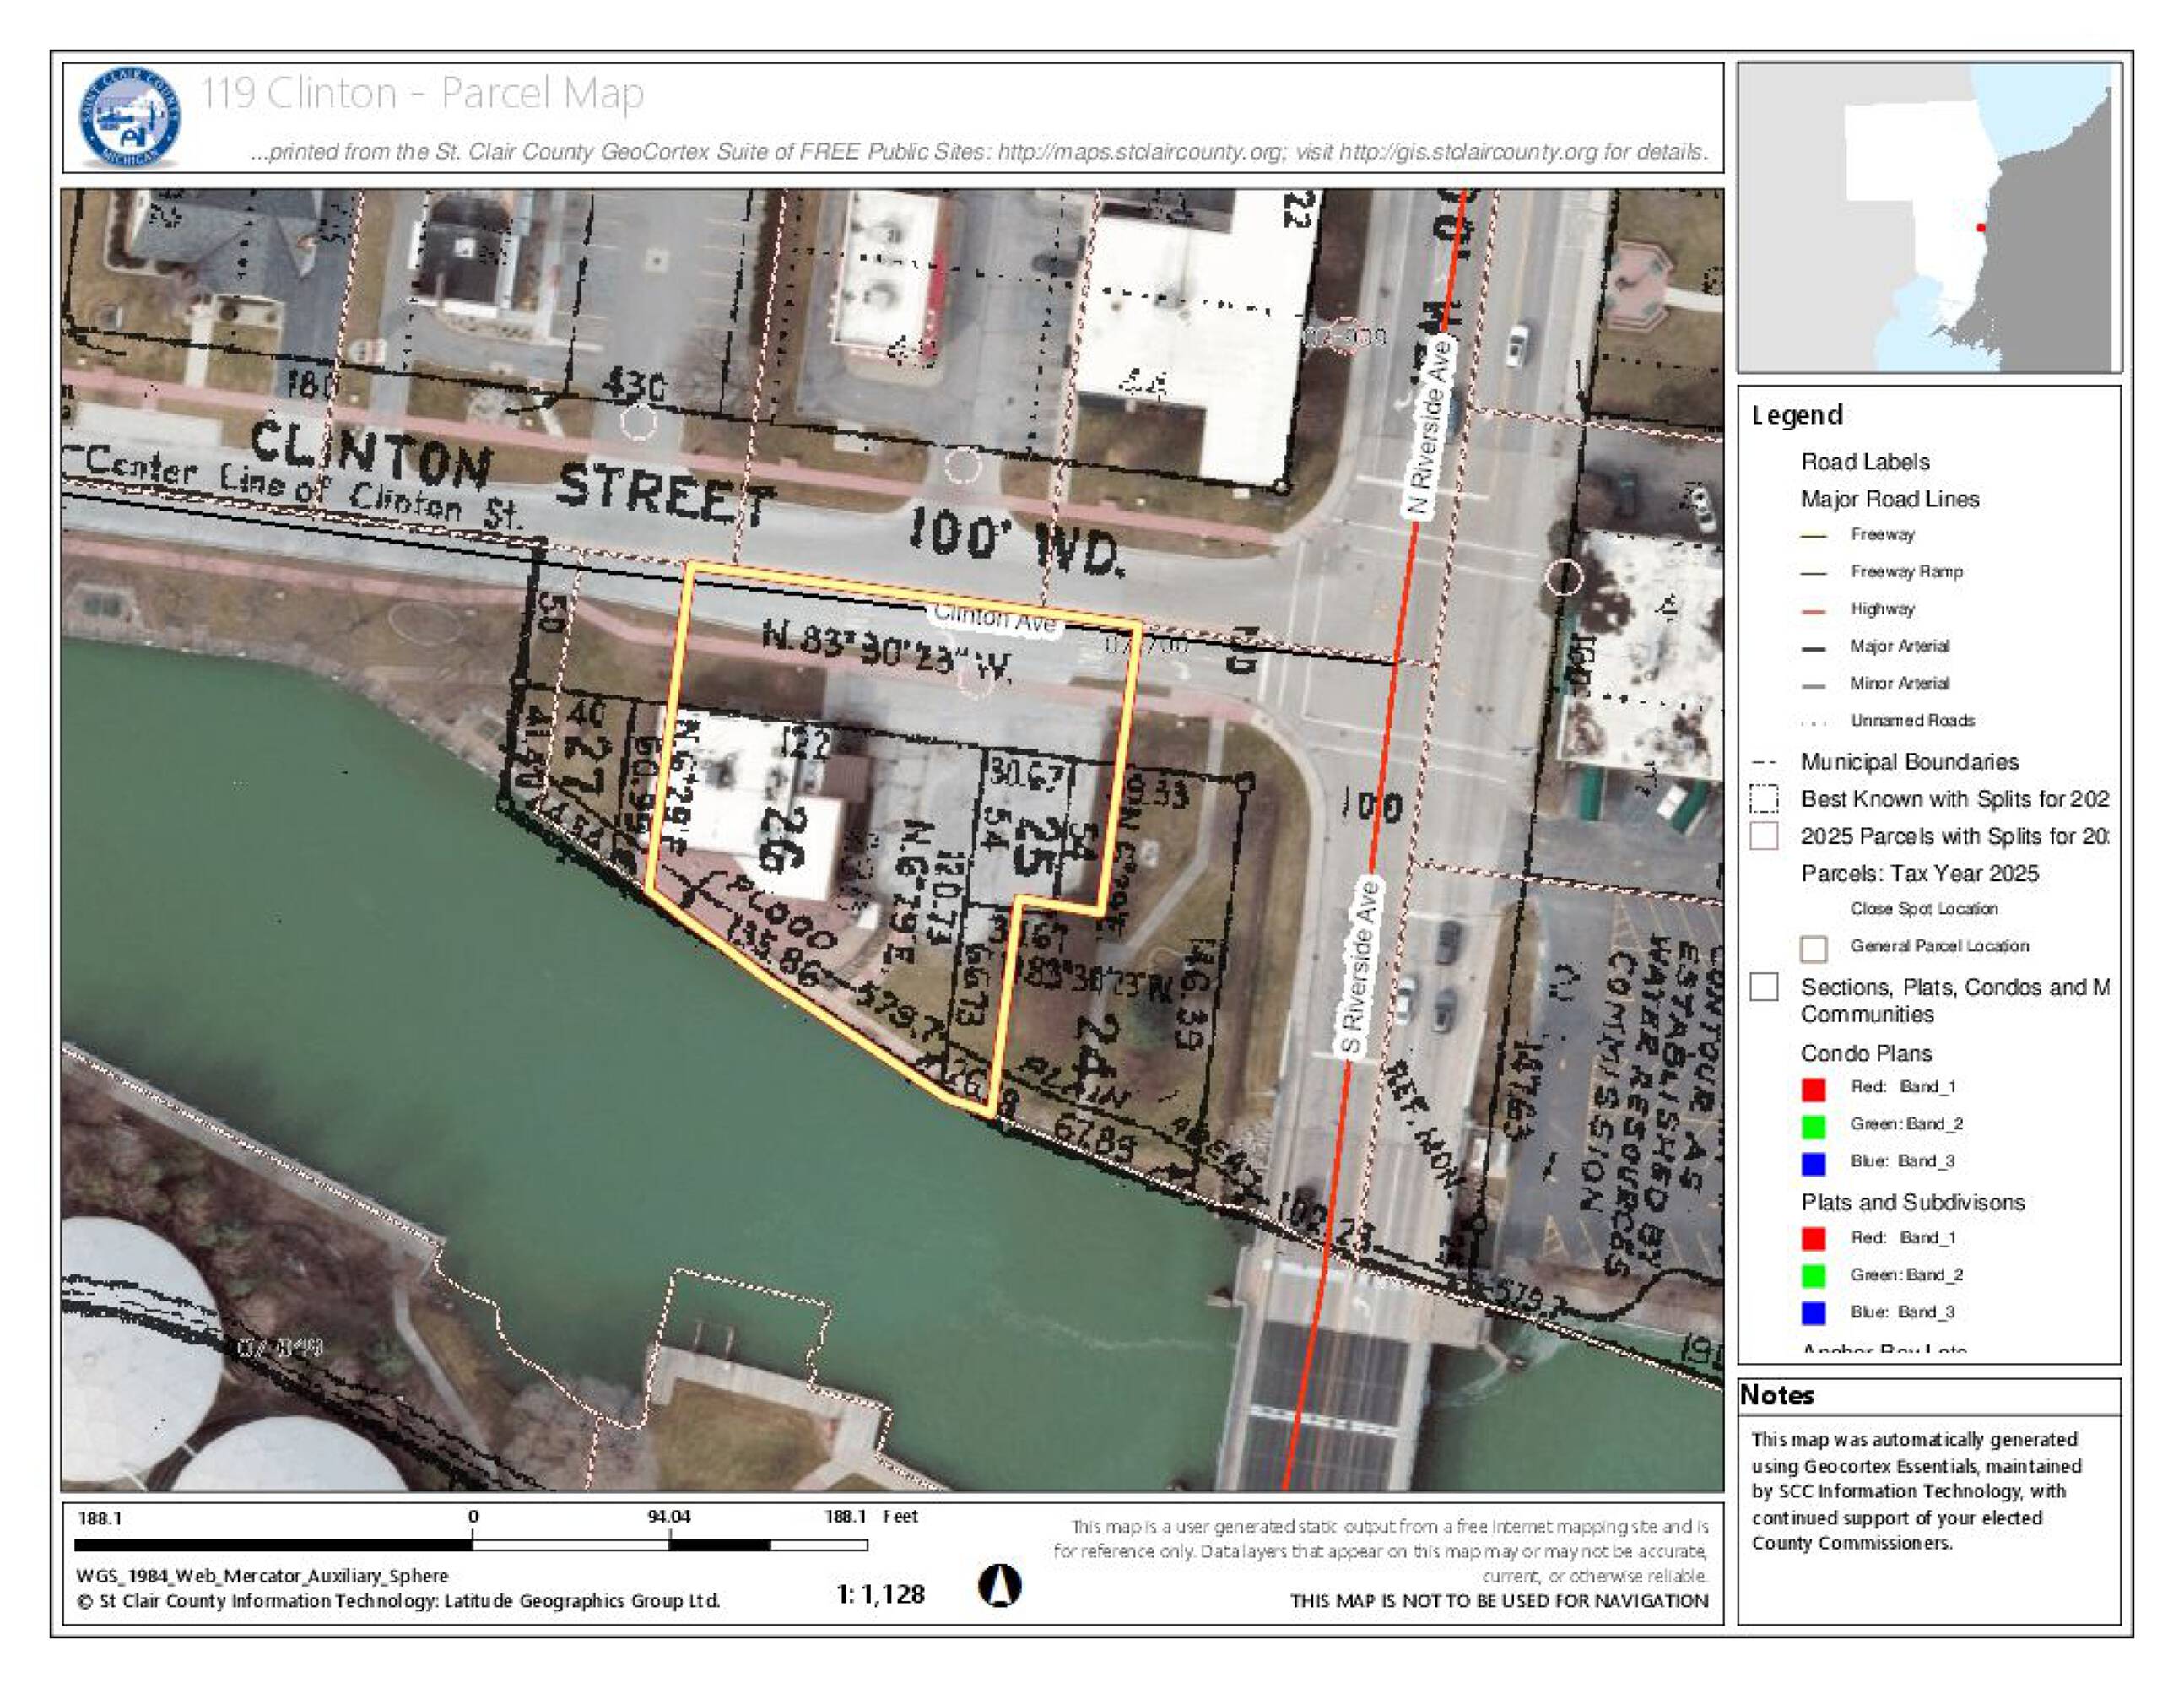Click the Municipal Boundaries dashed line symbol

[1764, 762]
